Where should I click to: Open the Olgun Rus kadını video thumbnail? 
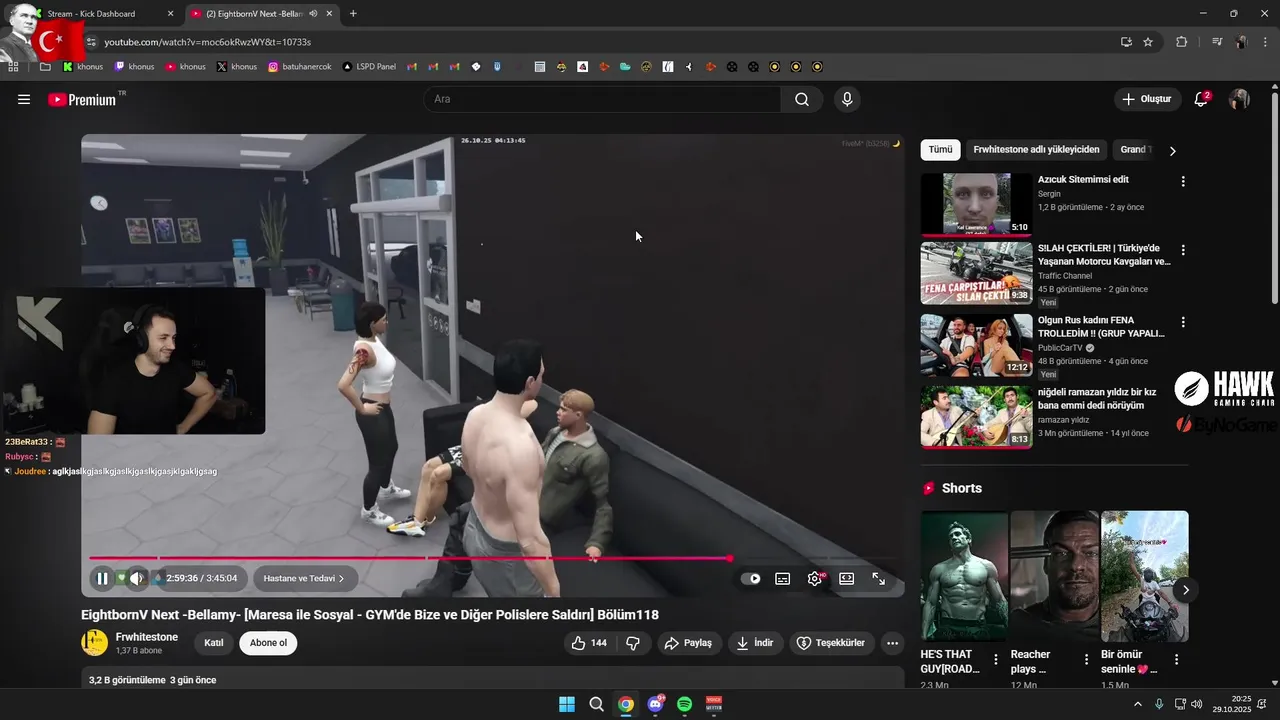(x=976, y=345)
